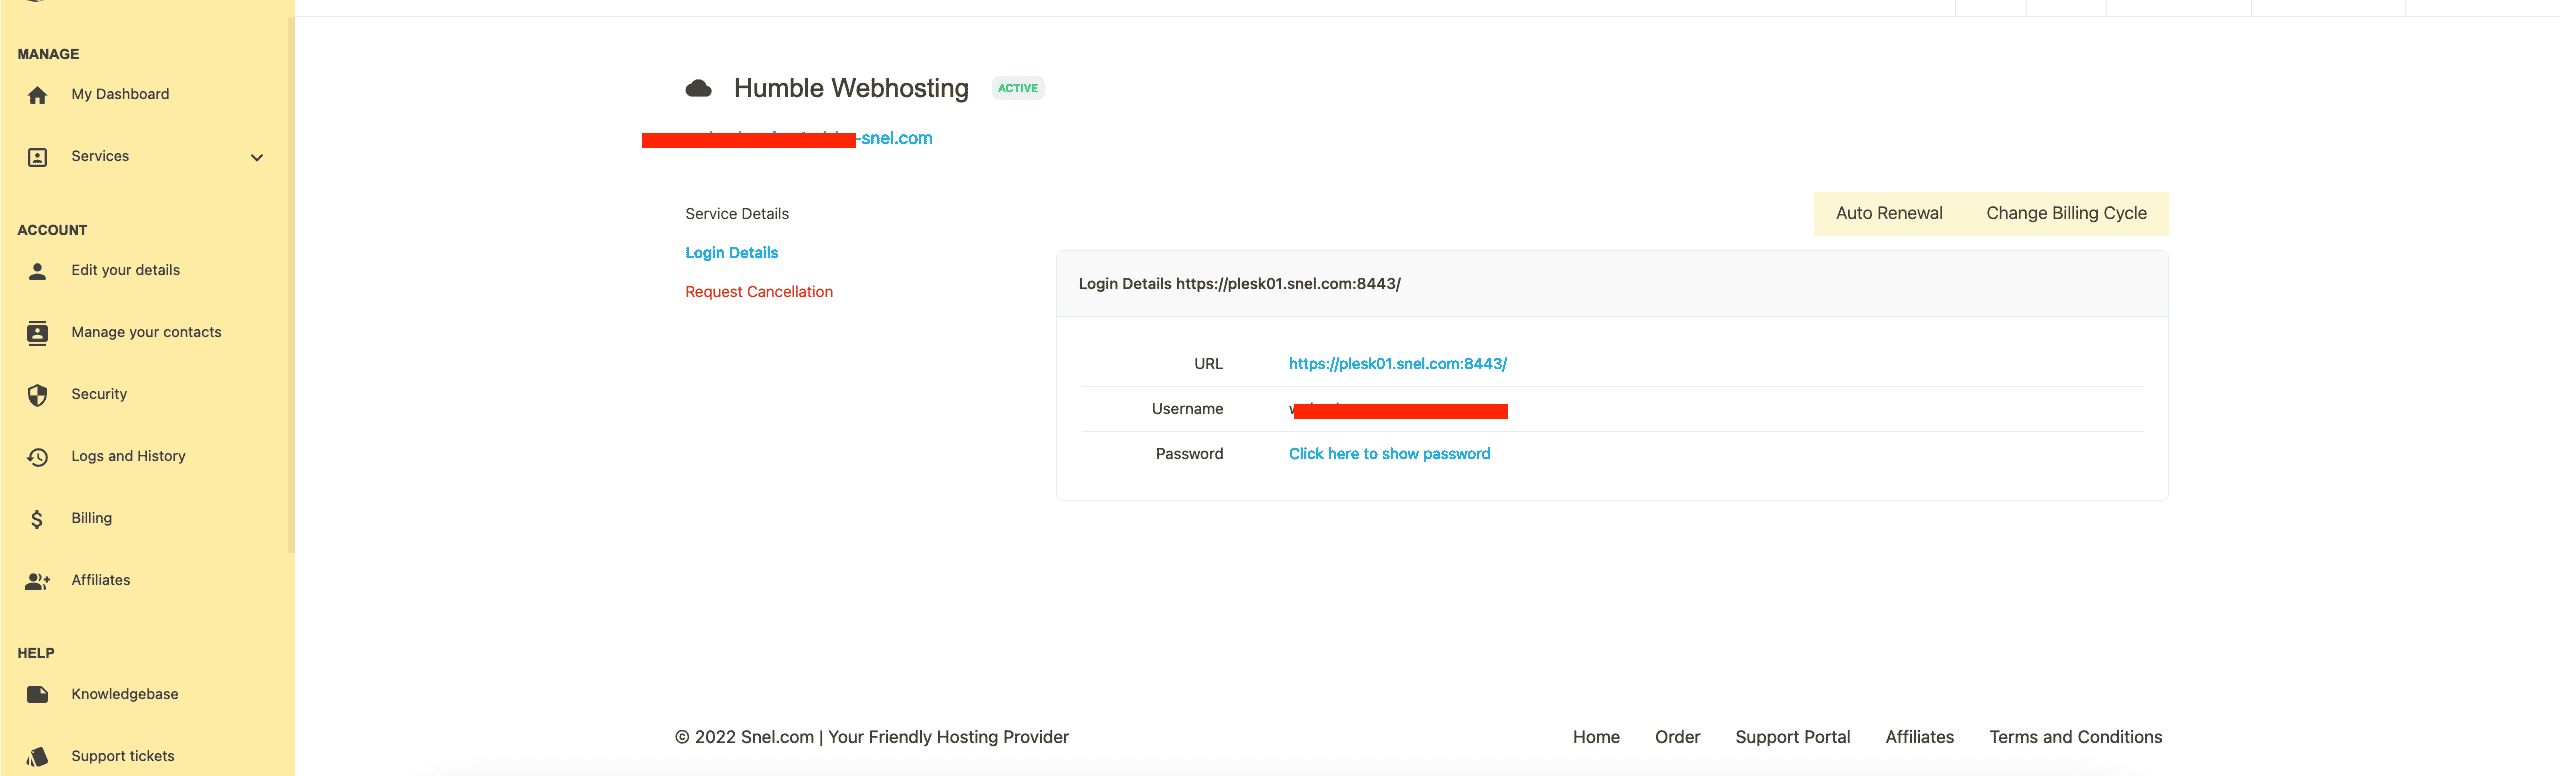2560x776 pixels.
Task: Click the Login Details panel header text
Action: coord(1239,284)
